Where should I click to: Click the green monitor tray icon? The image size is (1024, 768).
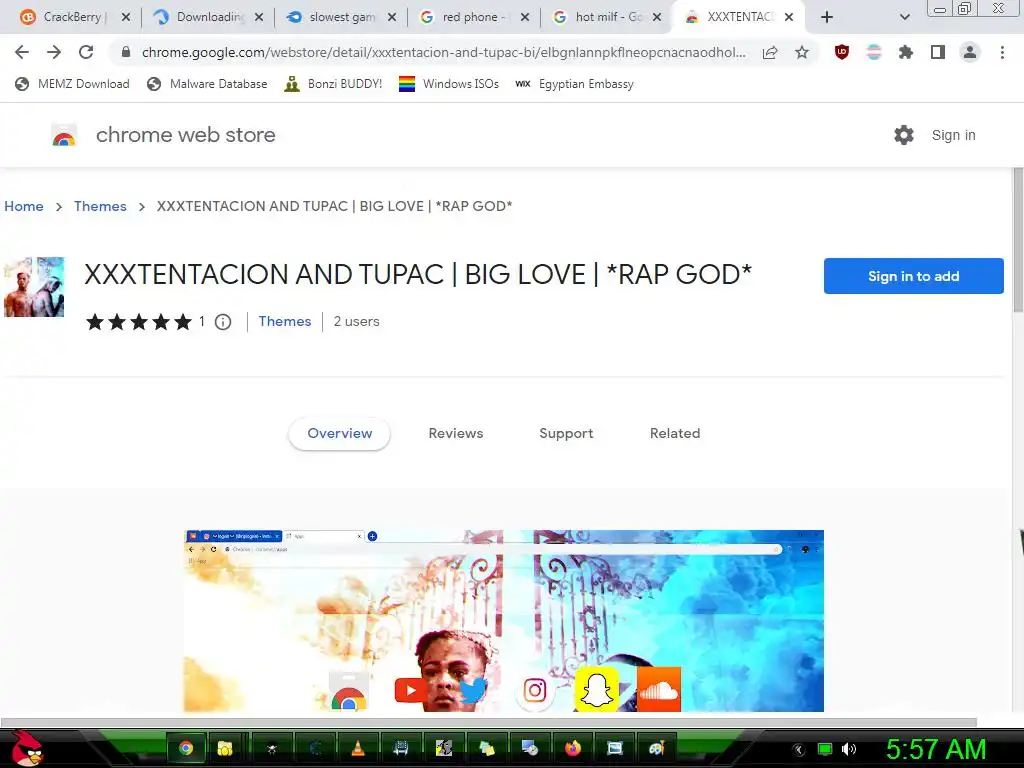coord(825,749)
